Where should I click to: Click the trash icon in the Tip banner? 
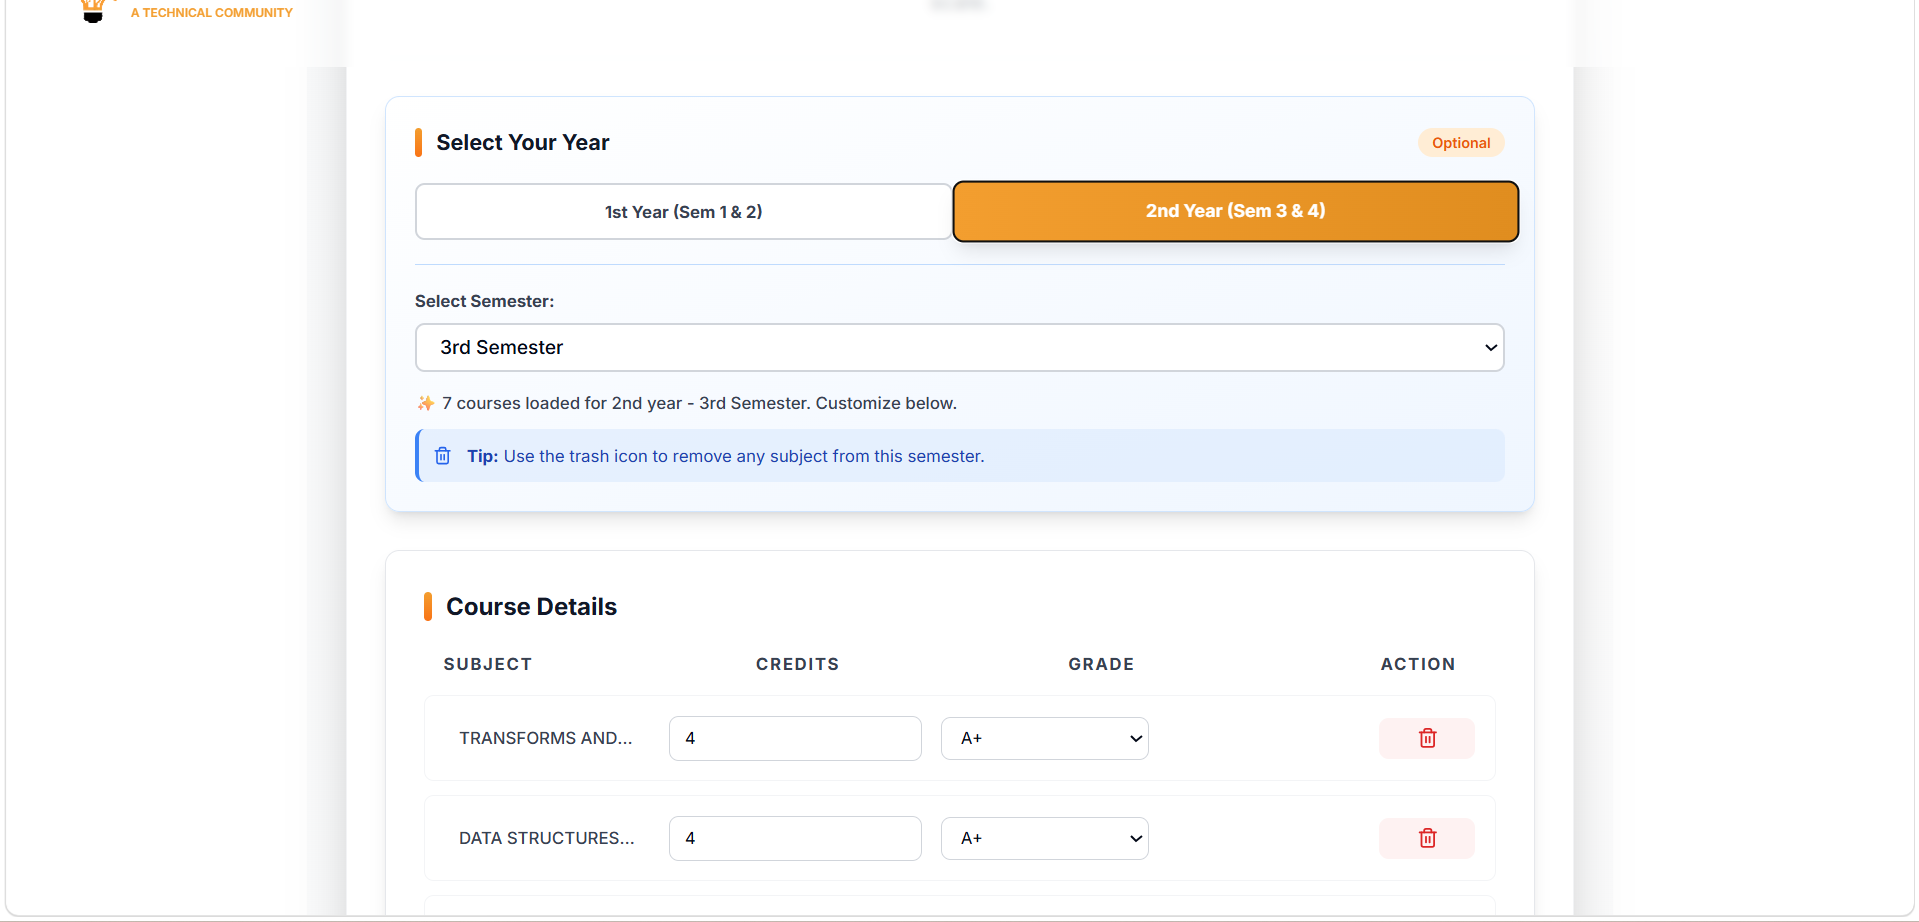[x=443, y=456]
